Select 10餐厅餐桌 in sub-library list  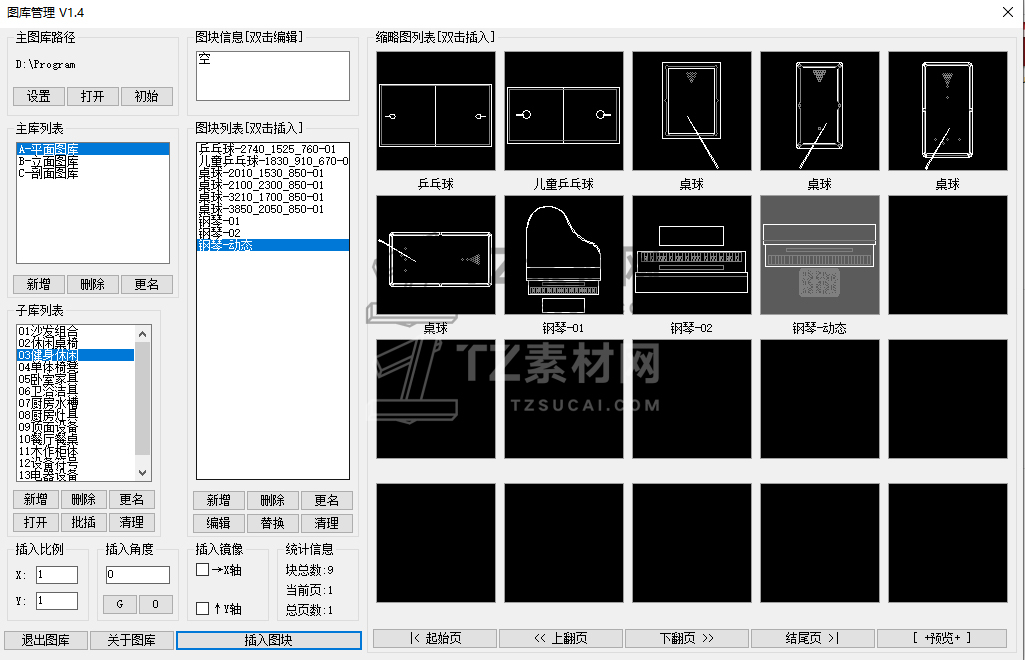pyautogui.click(x=75, y=439)
